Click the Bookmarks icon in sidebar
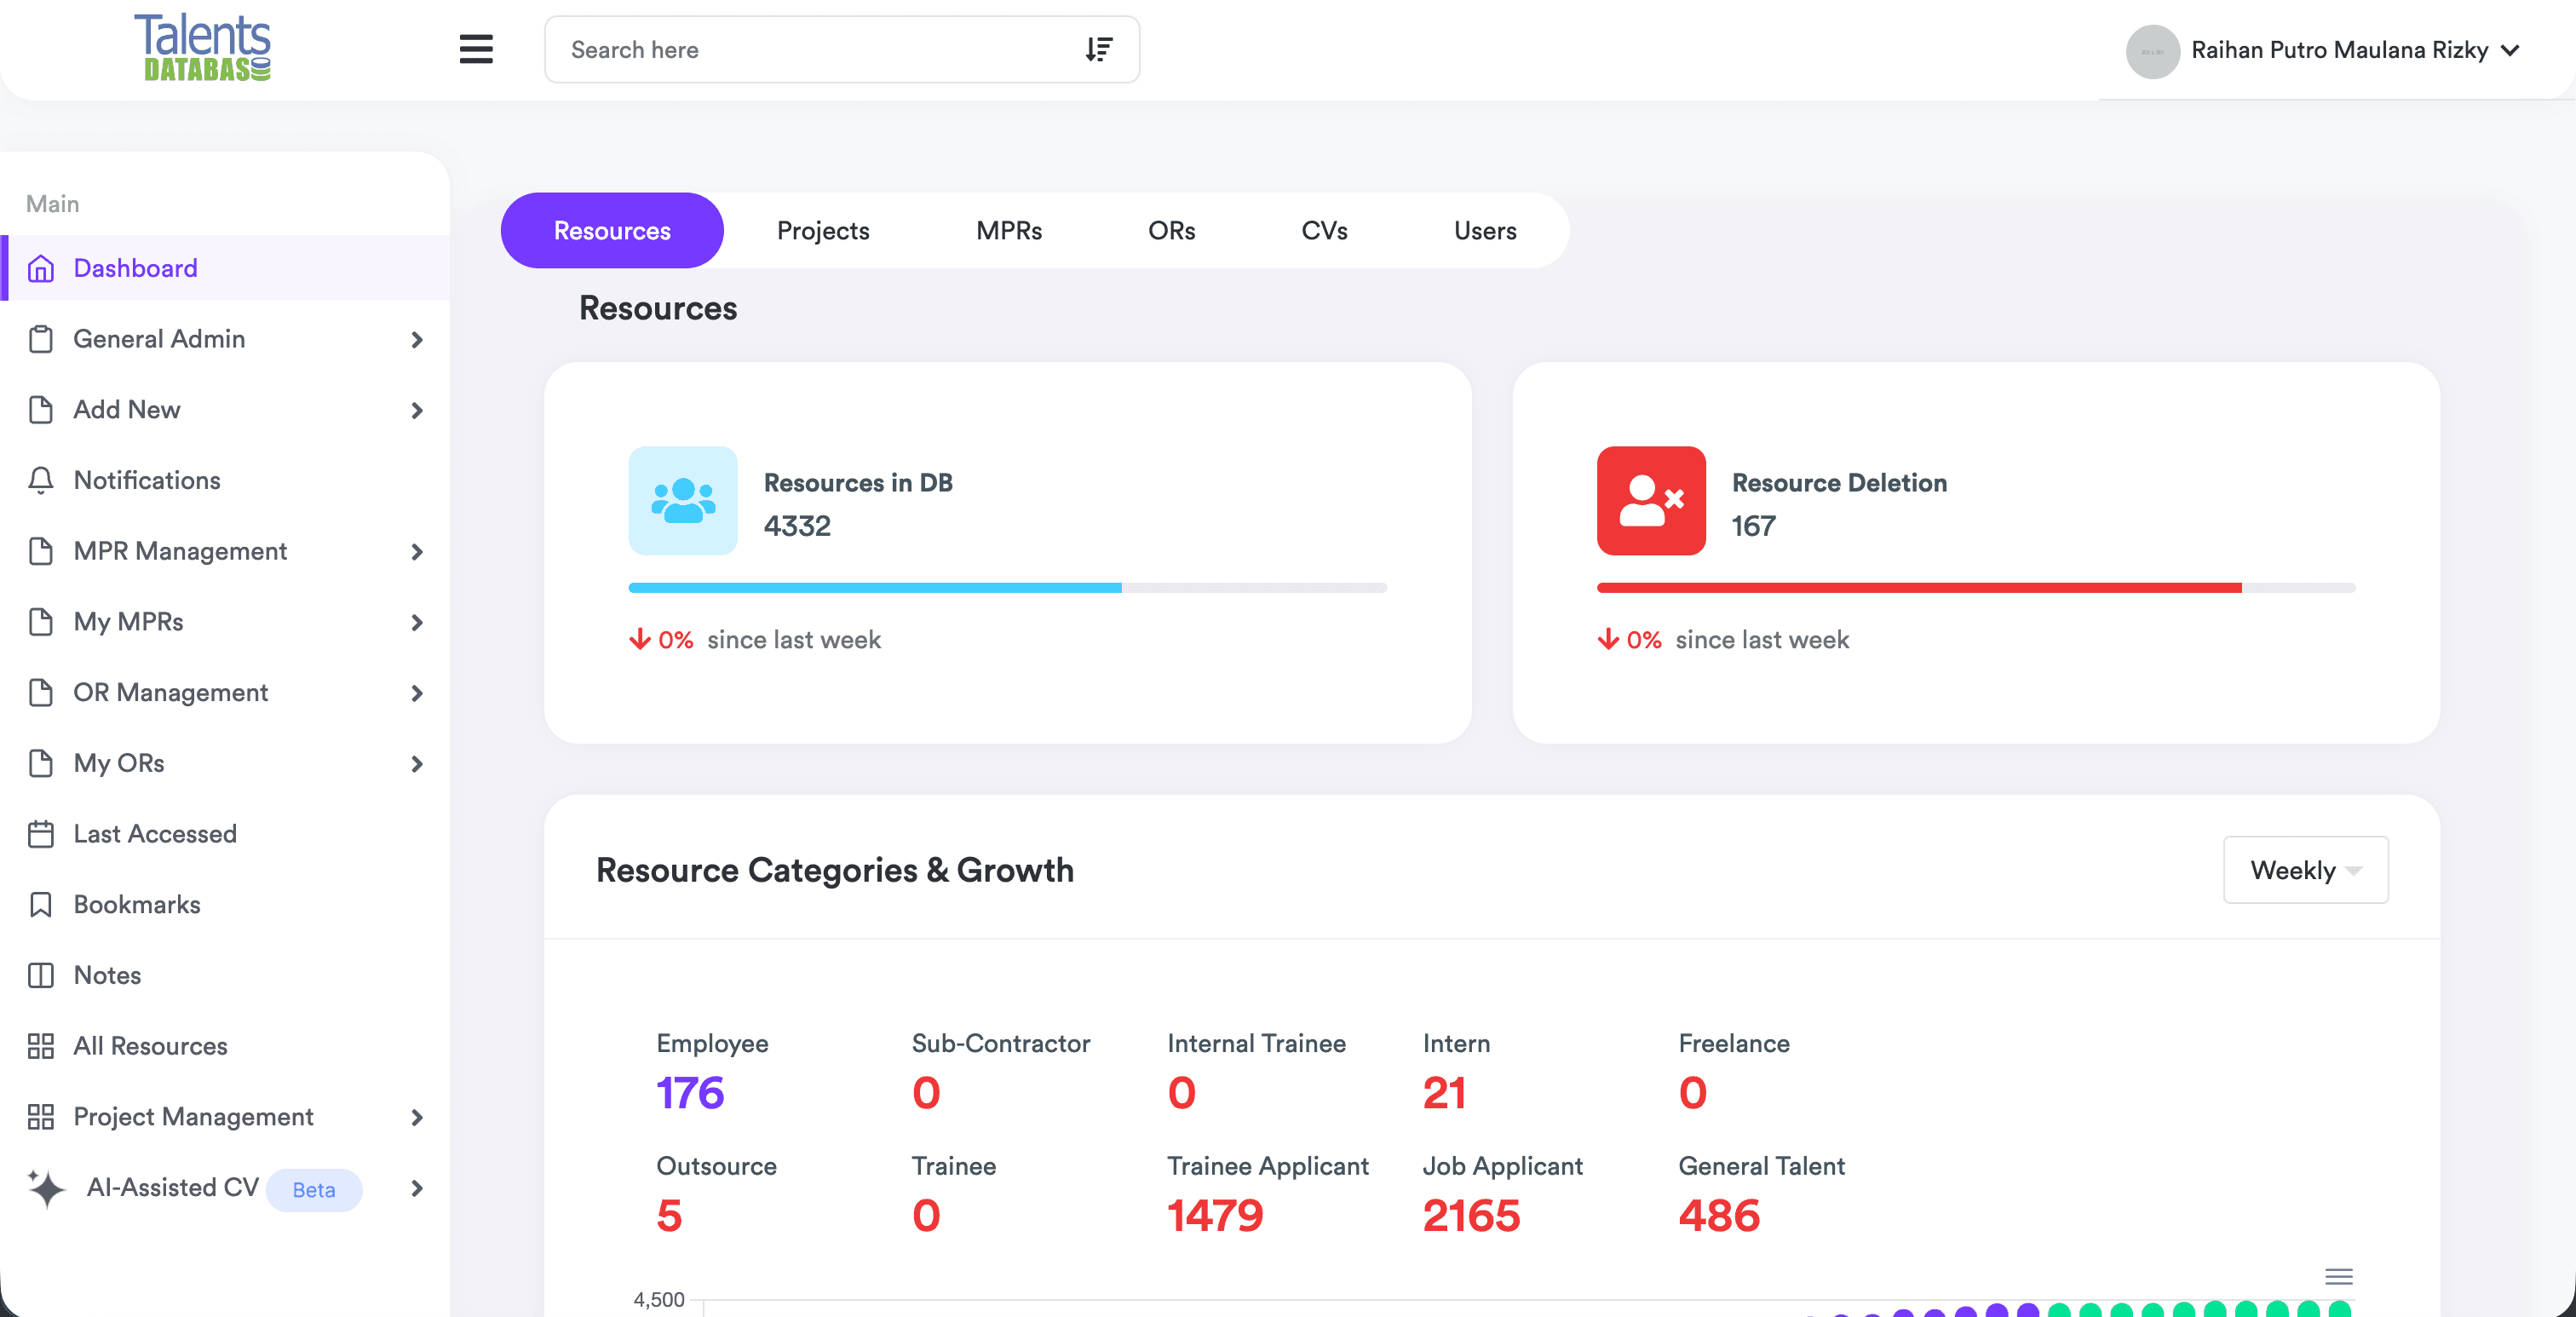The height and width of the screenshot is (1317, 2576). click(40, 904)
